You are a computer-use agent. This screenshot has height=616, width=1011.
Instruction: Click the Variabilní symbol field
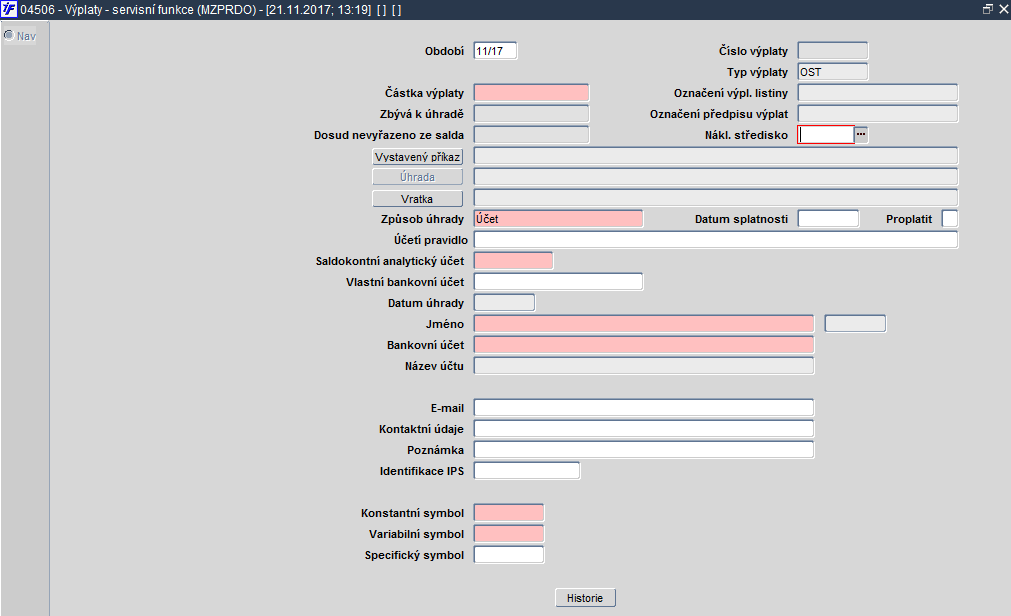pyautogui.click(x=509, y=534)
